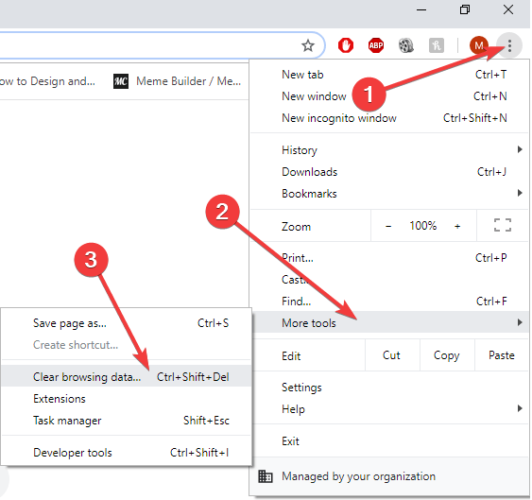Open the M profile avatar
The image size is (532, 500).
click(x=479, y=45)
